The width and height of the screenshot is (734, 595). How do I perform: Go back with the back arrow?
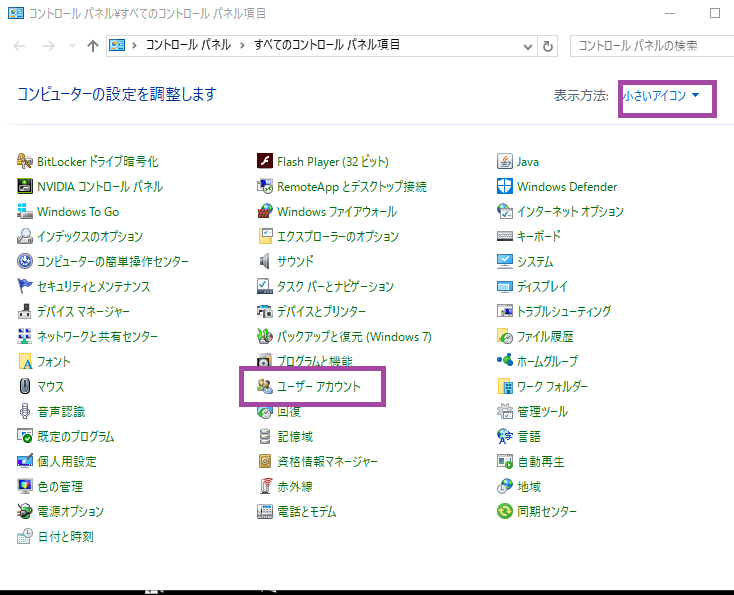coord(19,46)
